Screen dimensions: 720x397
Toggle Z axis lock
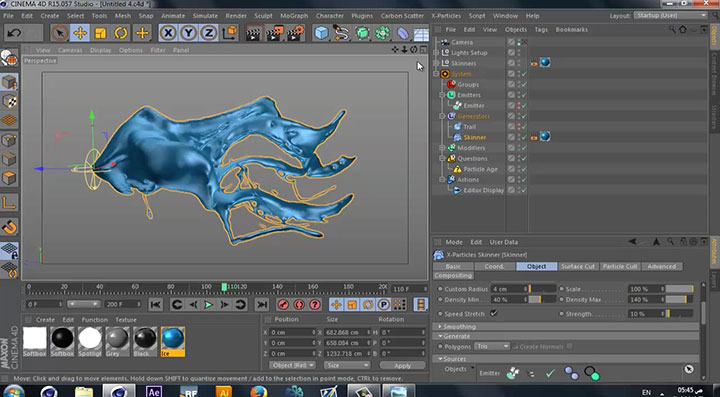click(209, 33)
